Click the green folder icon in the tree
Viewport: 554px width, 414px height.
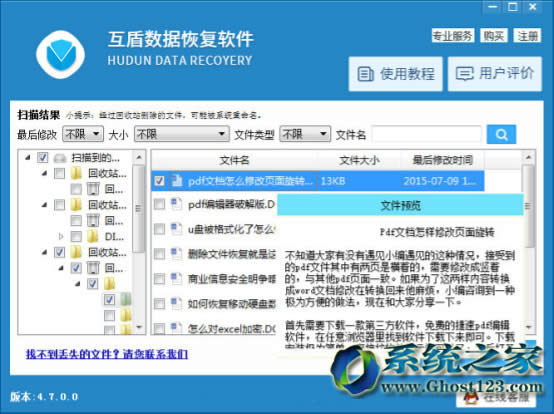[x=126, y=300]
